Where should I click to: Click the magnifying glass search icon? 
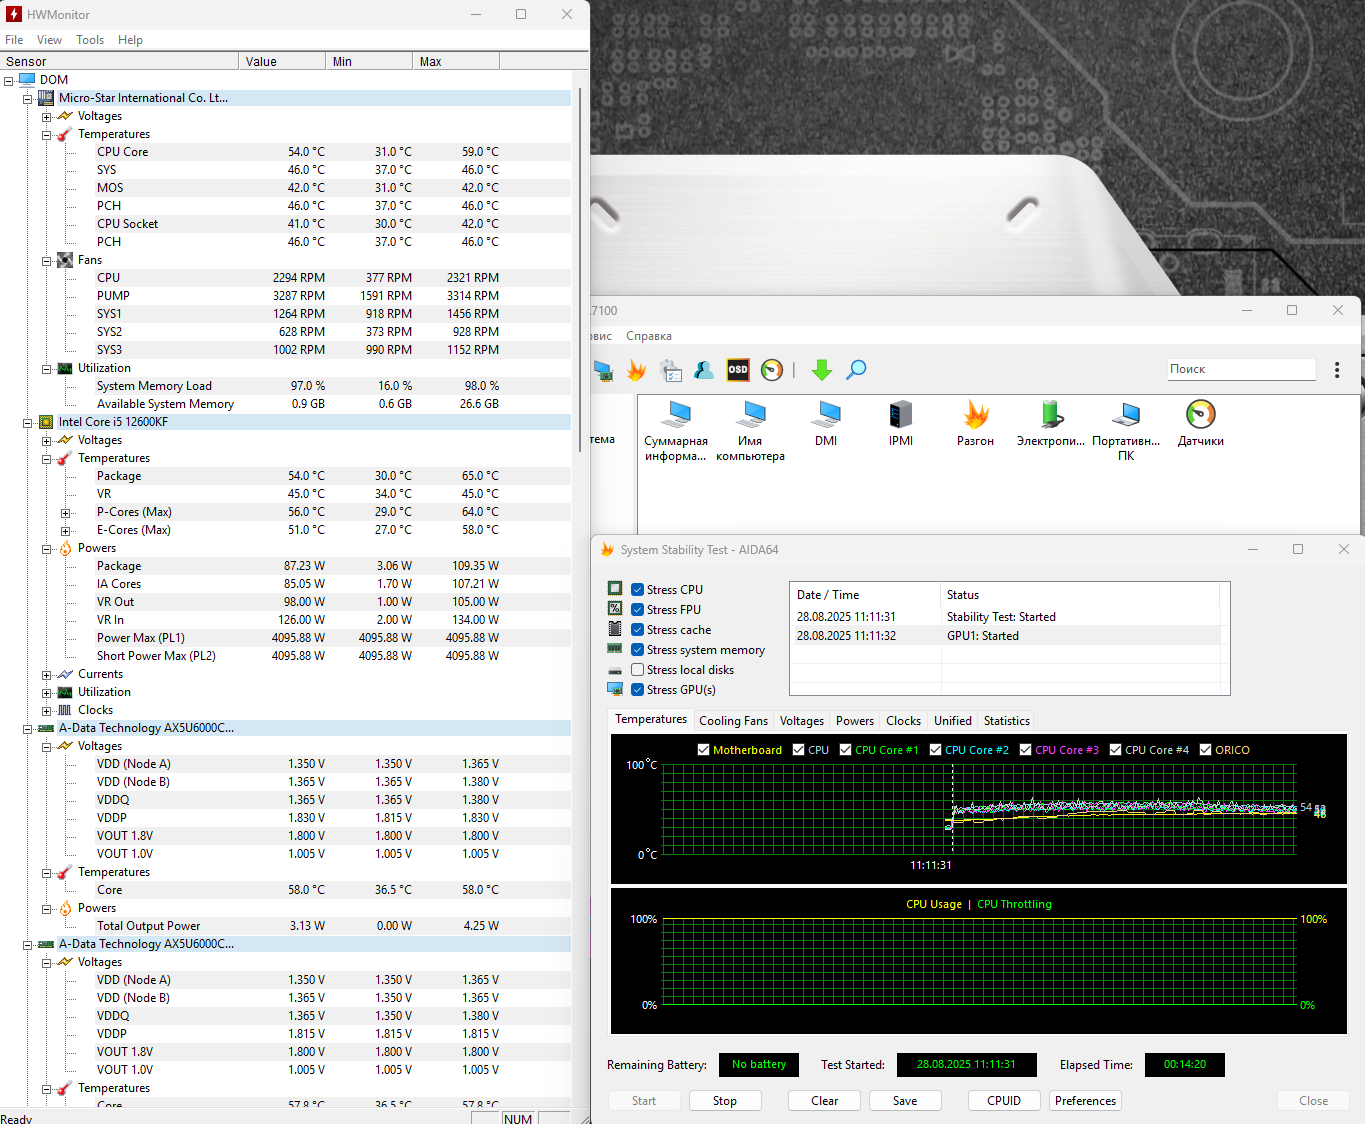point(856,370)
